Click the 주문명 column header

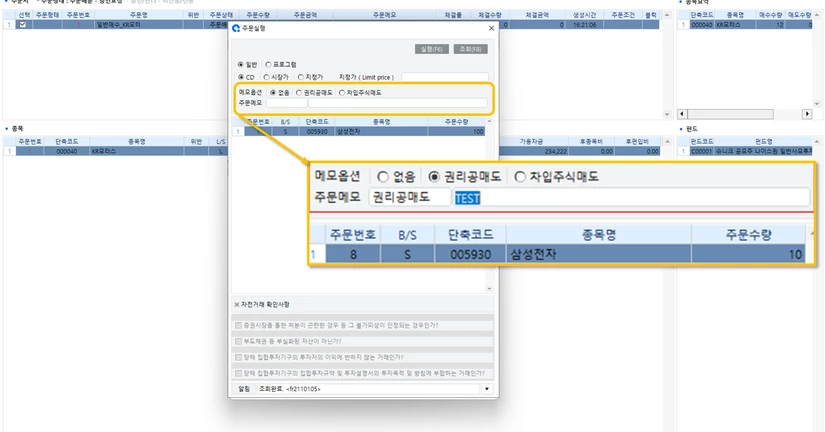click(139, 15)
